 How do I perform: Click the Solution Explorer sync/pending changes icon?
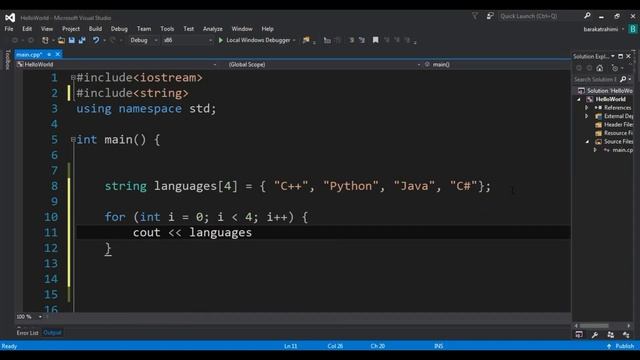[x=615, y=68]
